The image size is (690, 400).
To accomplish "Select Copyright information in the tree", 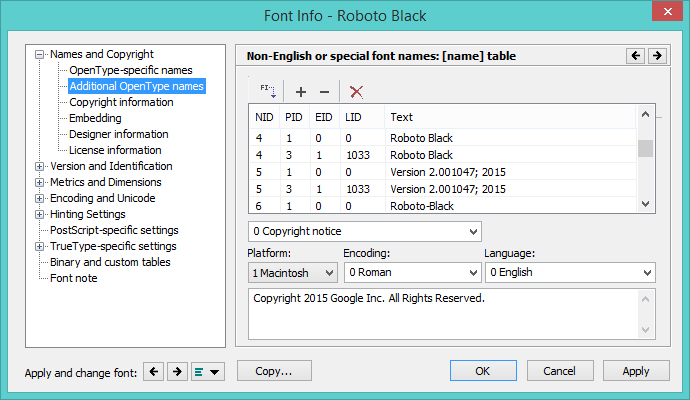I will tap(121, 102).
